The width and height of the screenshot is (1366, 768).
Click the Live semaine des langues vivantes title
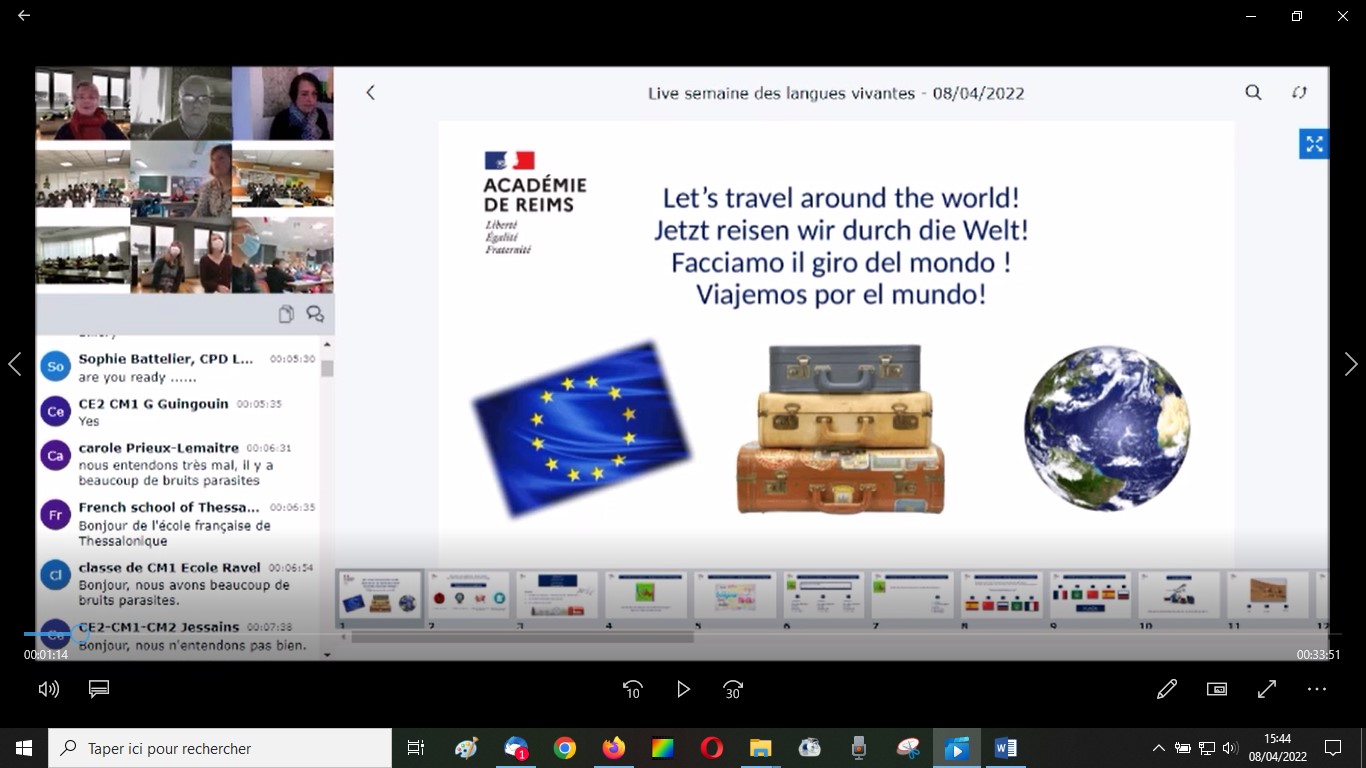836,93
